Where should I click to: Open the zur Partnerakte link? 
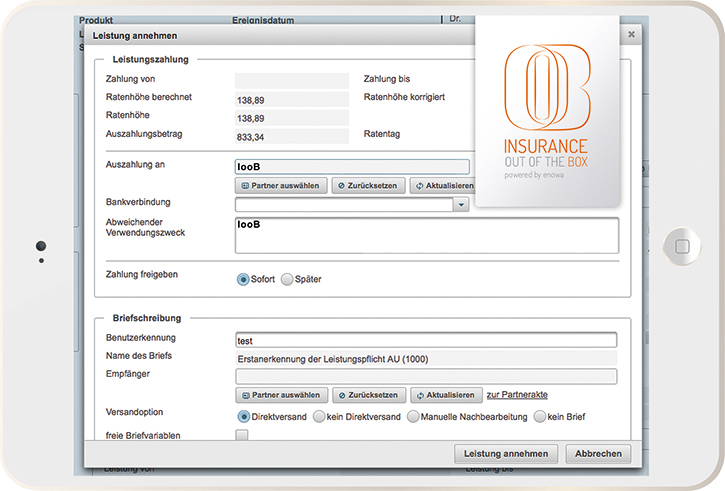pos(516,395)
